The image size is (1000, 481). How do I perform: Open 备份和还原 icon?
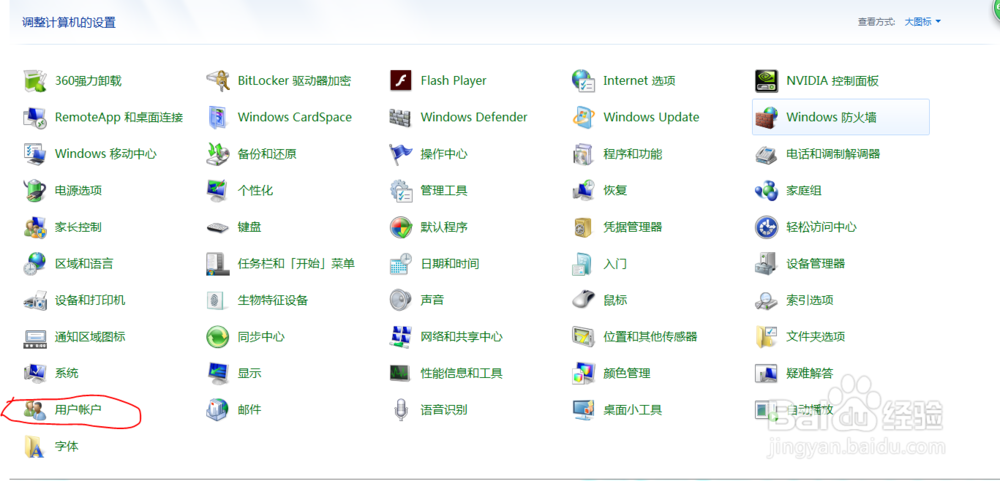click(217, 154)
